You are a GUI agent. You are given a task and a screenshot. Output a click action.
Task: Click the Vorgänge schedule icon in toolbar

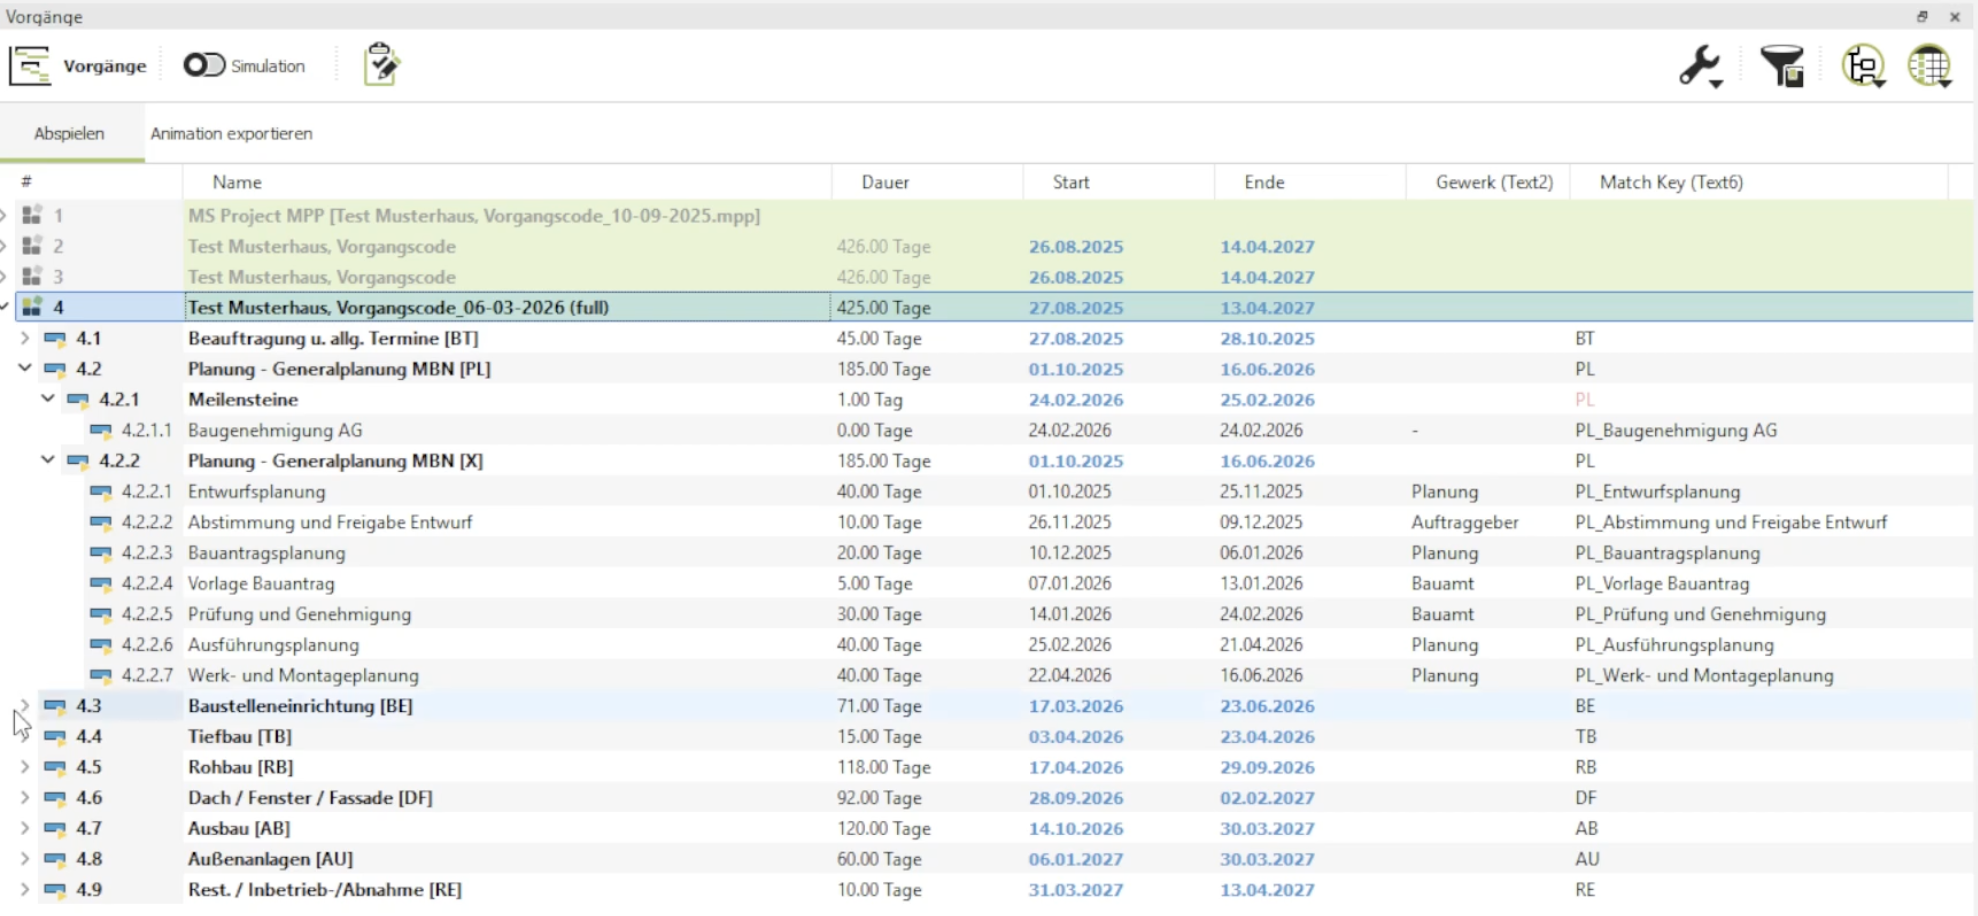click(x=30, y=66)
